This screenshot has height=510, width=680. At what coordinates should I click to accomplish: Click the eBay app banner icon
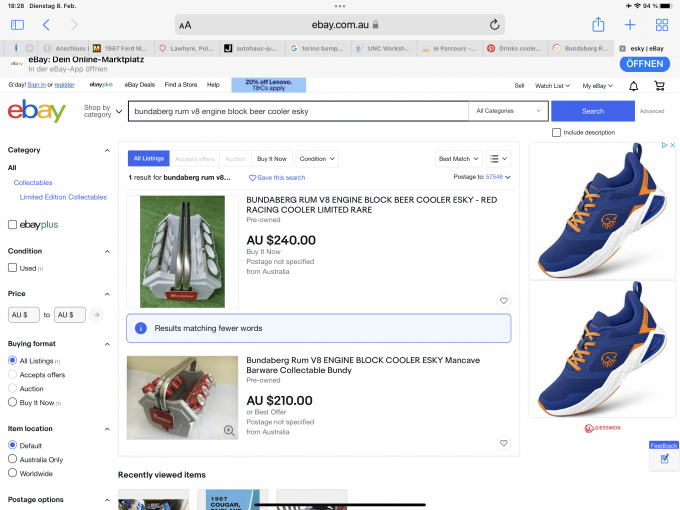coord(17,64)
